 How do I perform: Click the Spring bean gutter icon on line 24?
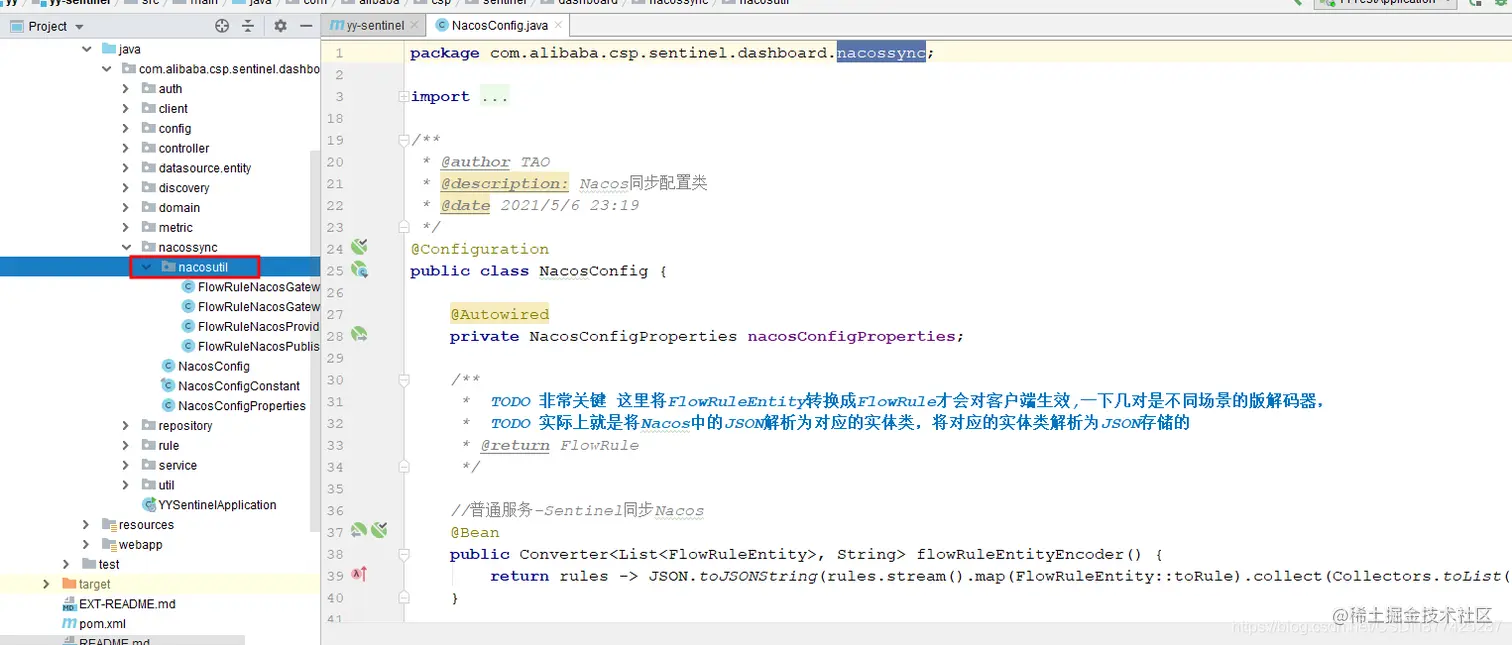[x=359, y=247]
